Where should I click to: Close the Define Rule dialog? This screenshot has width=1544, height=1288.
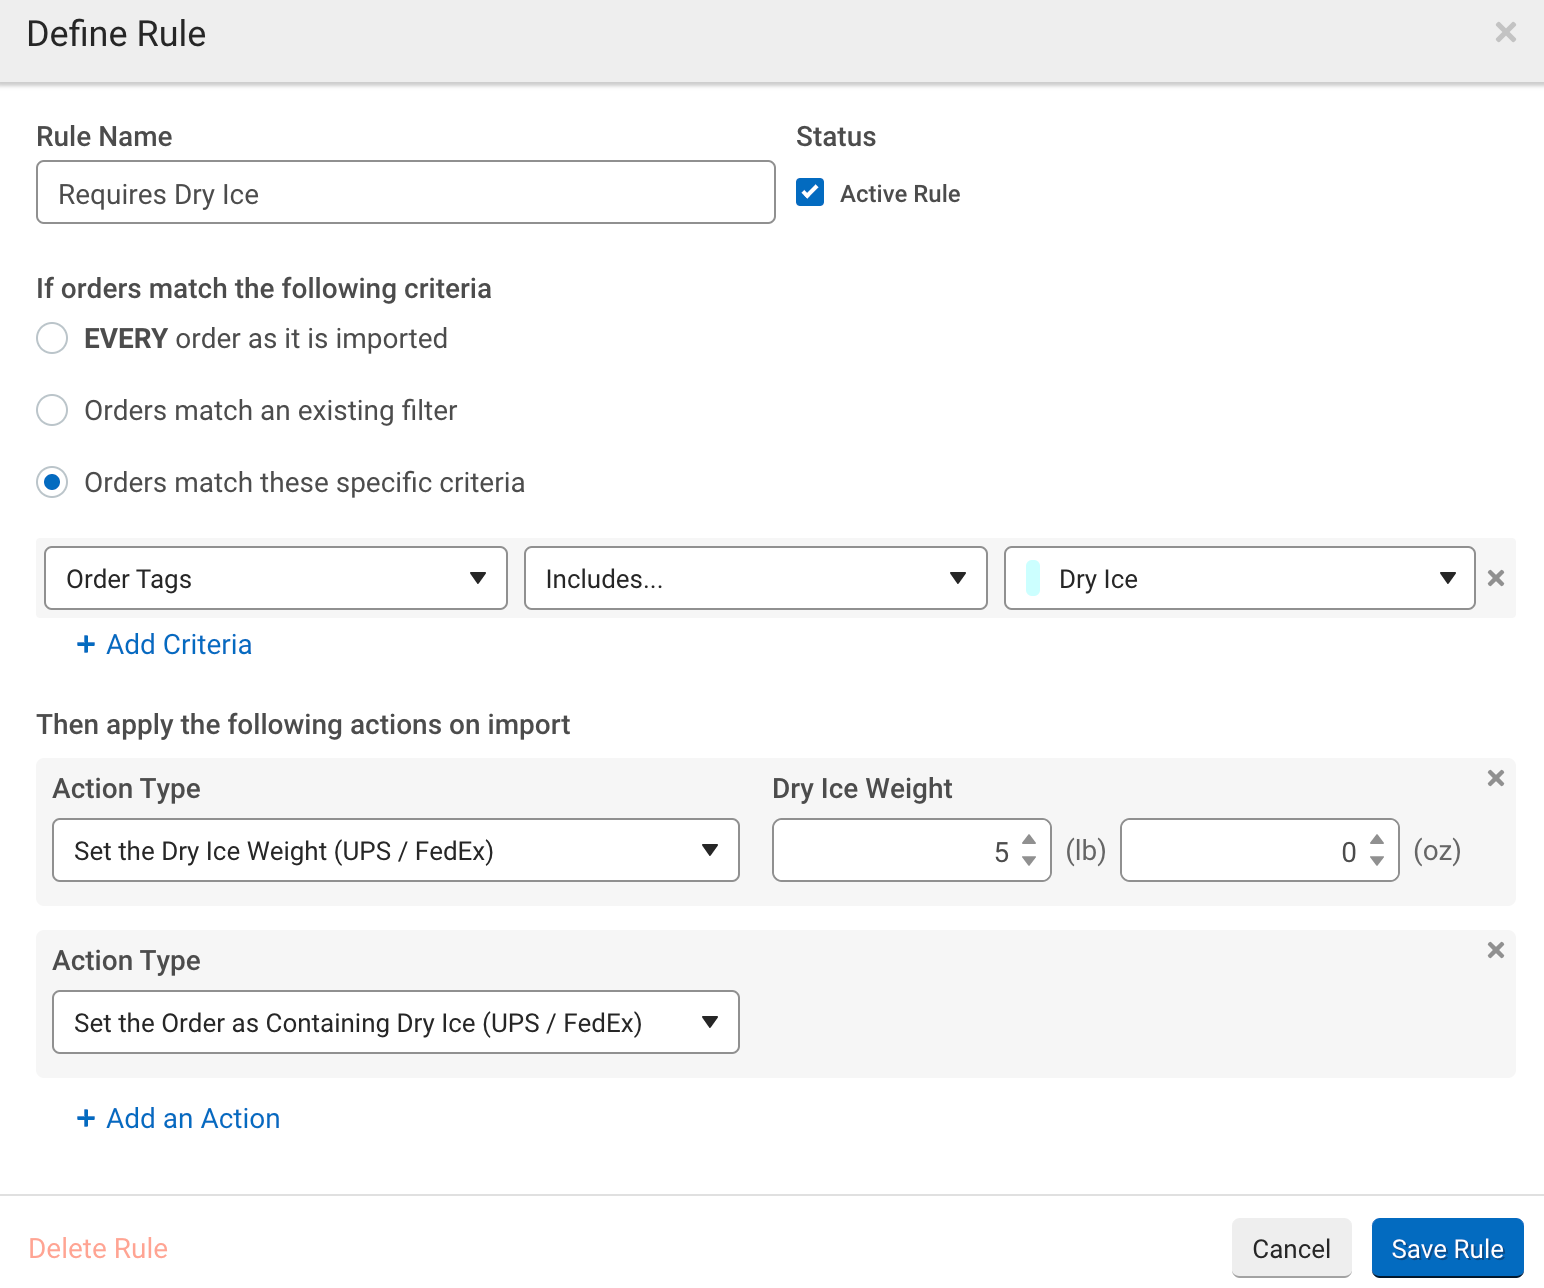pyautogui.click(x=1505, y=33)
